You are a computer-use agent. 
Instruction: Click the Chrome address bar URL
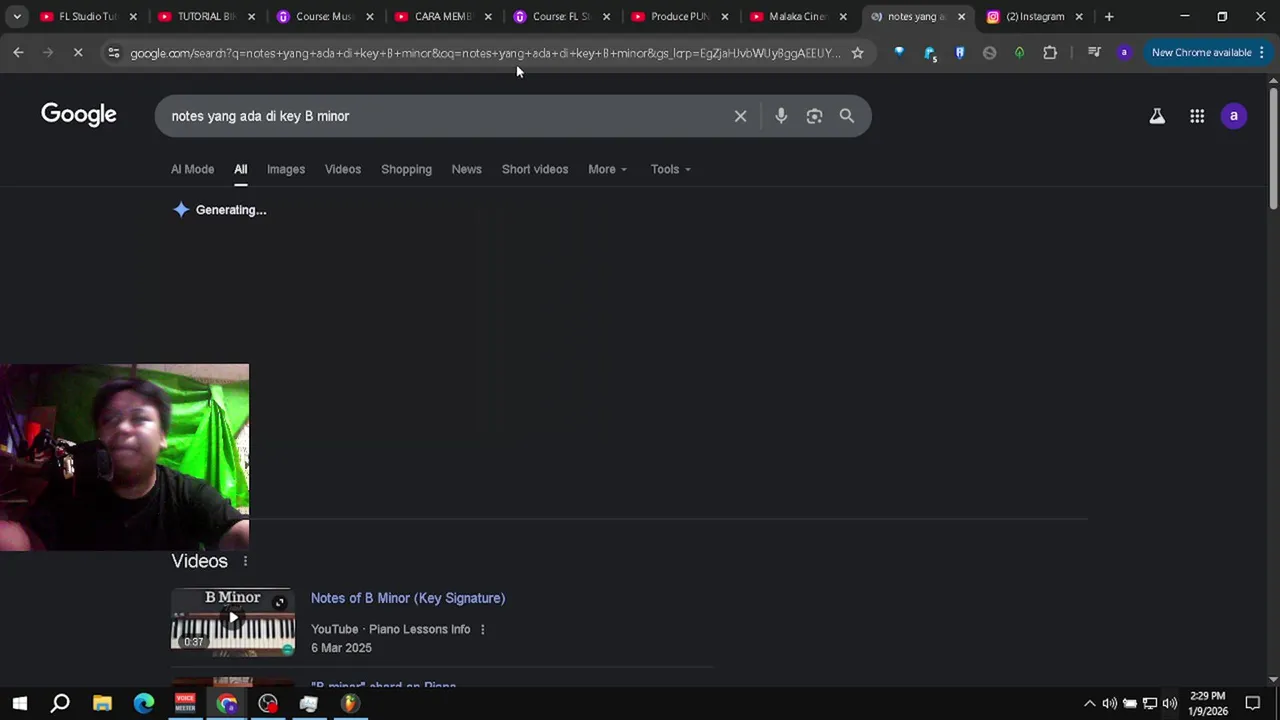(x=485, y=53)
